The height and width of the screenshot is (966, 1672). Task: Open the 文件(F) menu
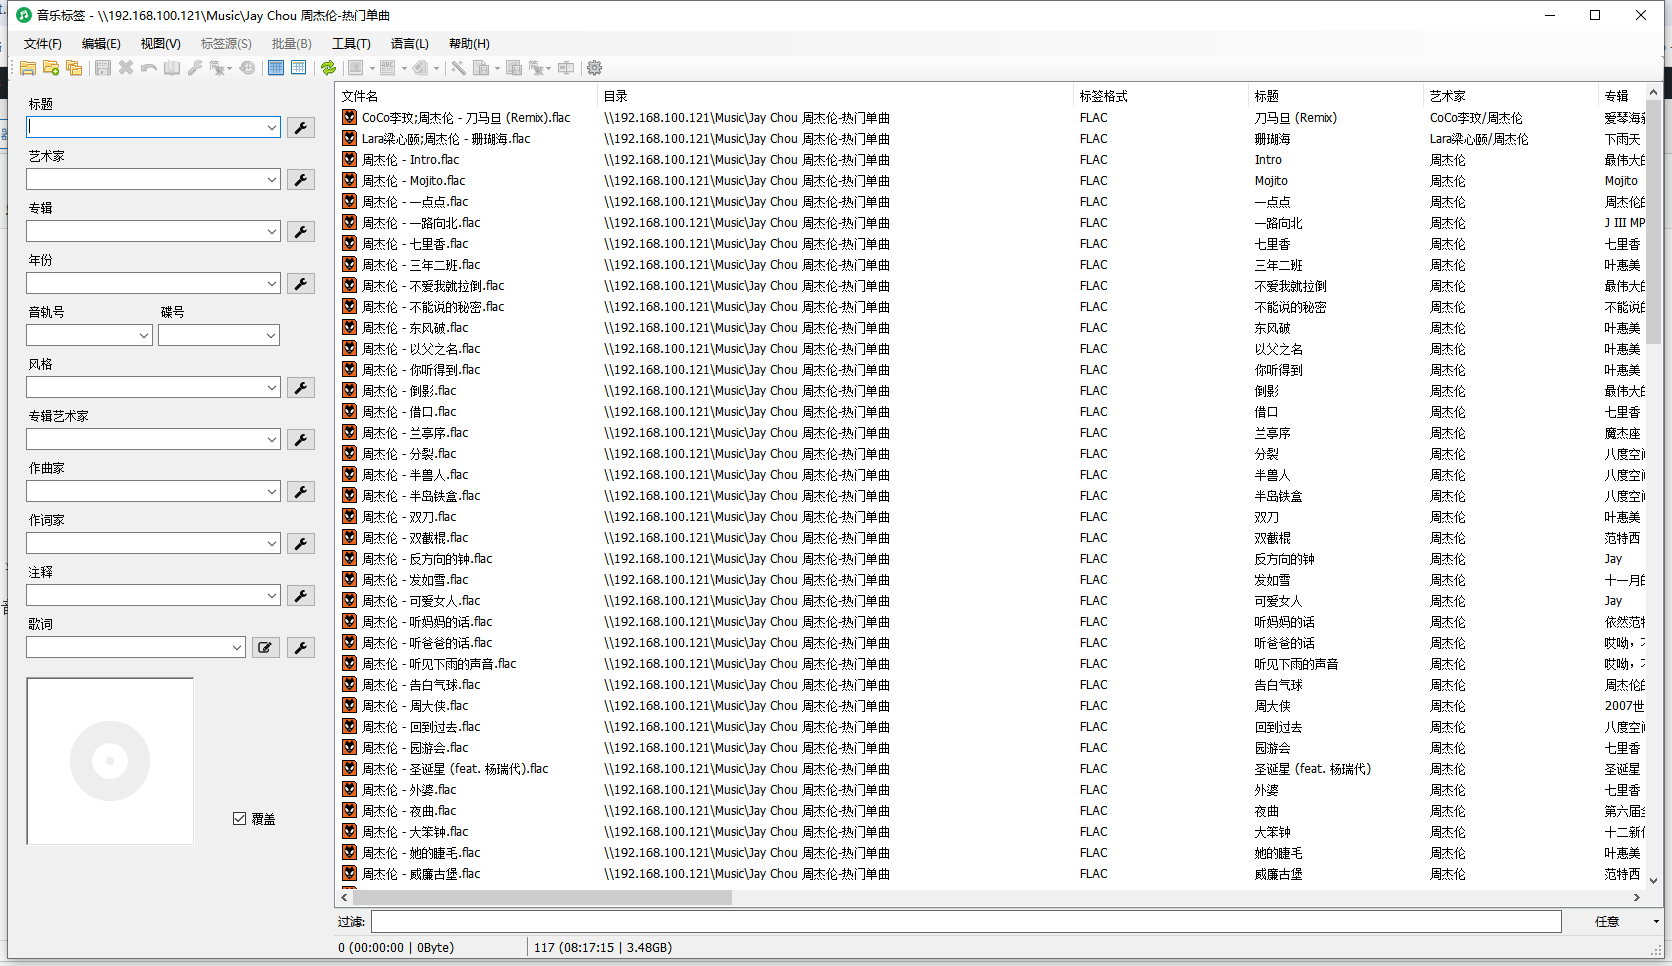click(43, 43)
